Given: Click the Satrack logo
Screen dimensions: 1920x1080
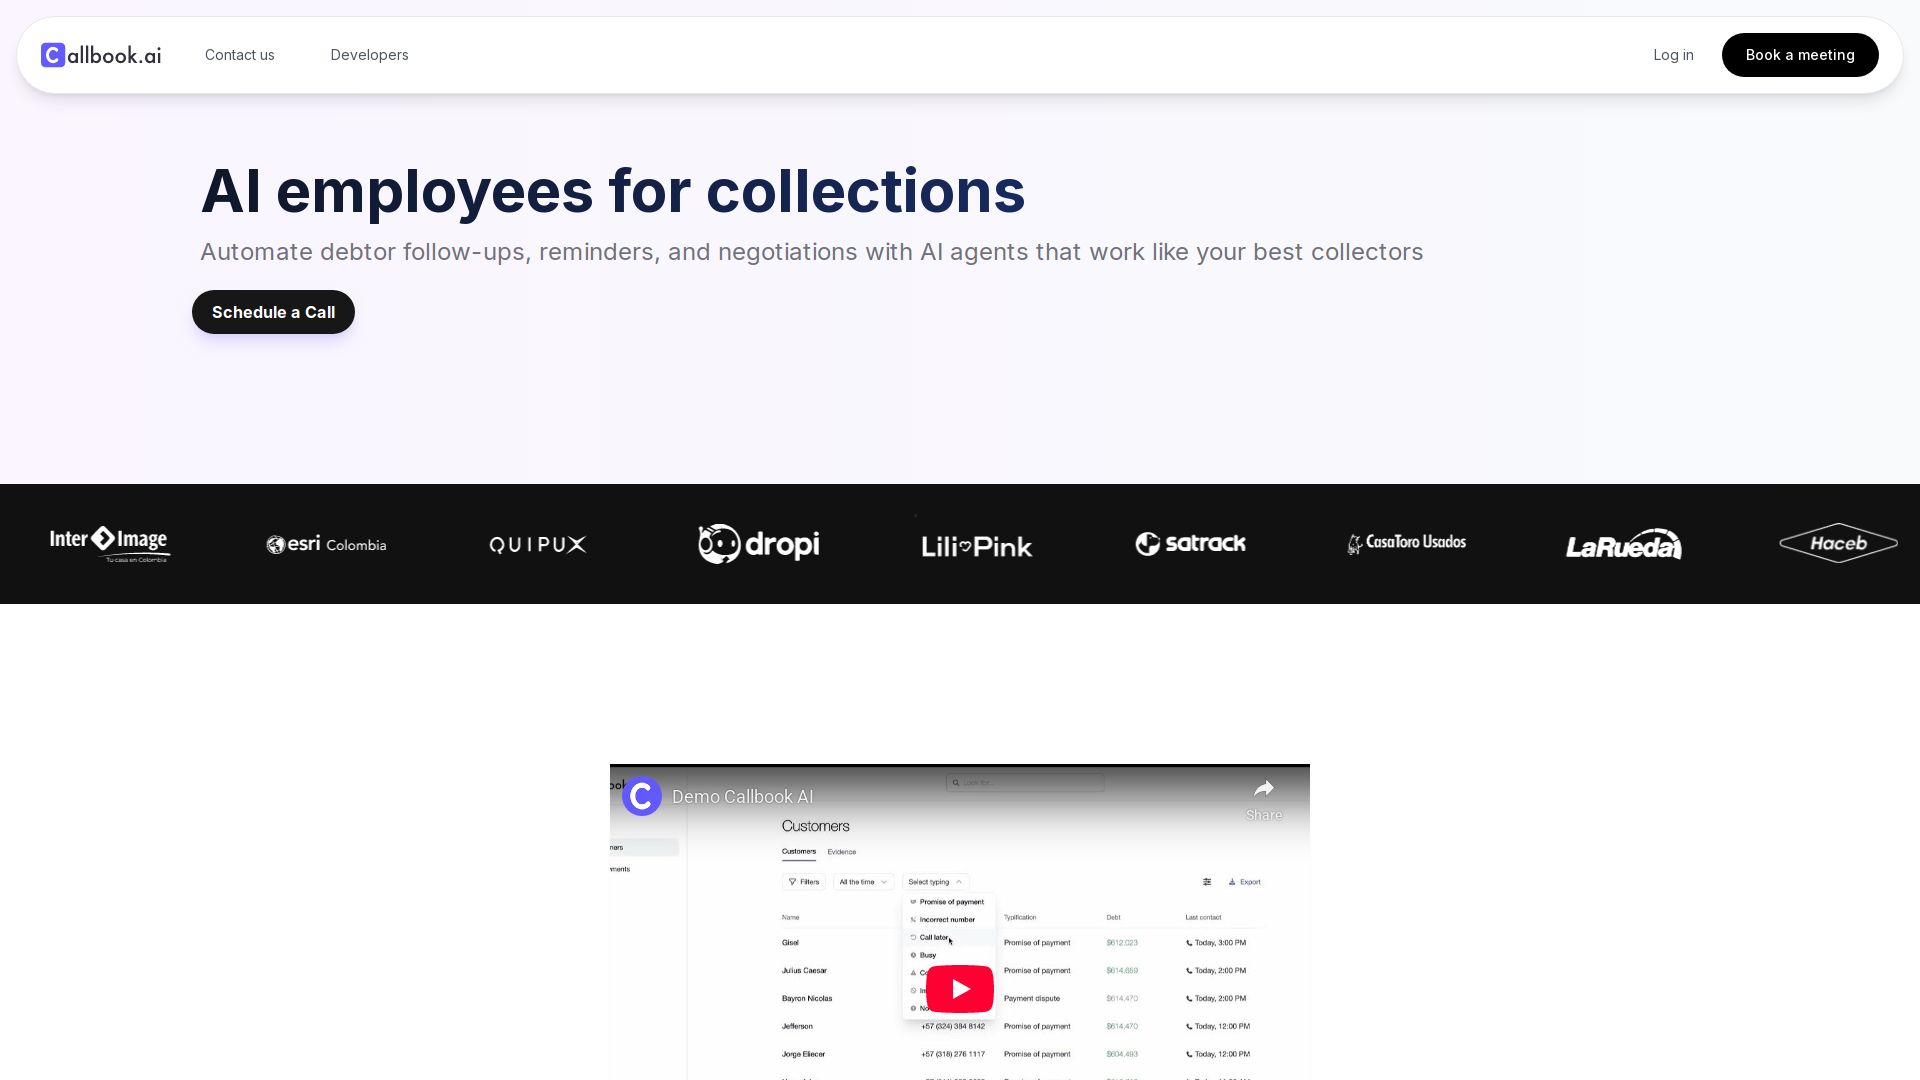Looking at the screenshot, I should point(1190,544).
